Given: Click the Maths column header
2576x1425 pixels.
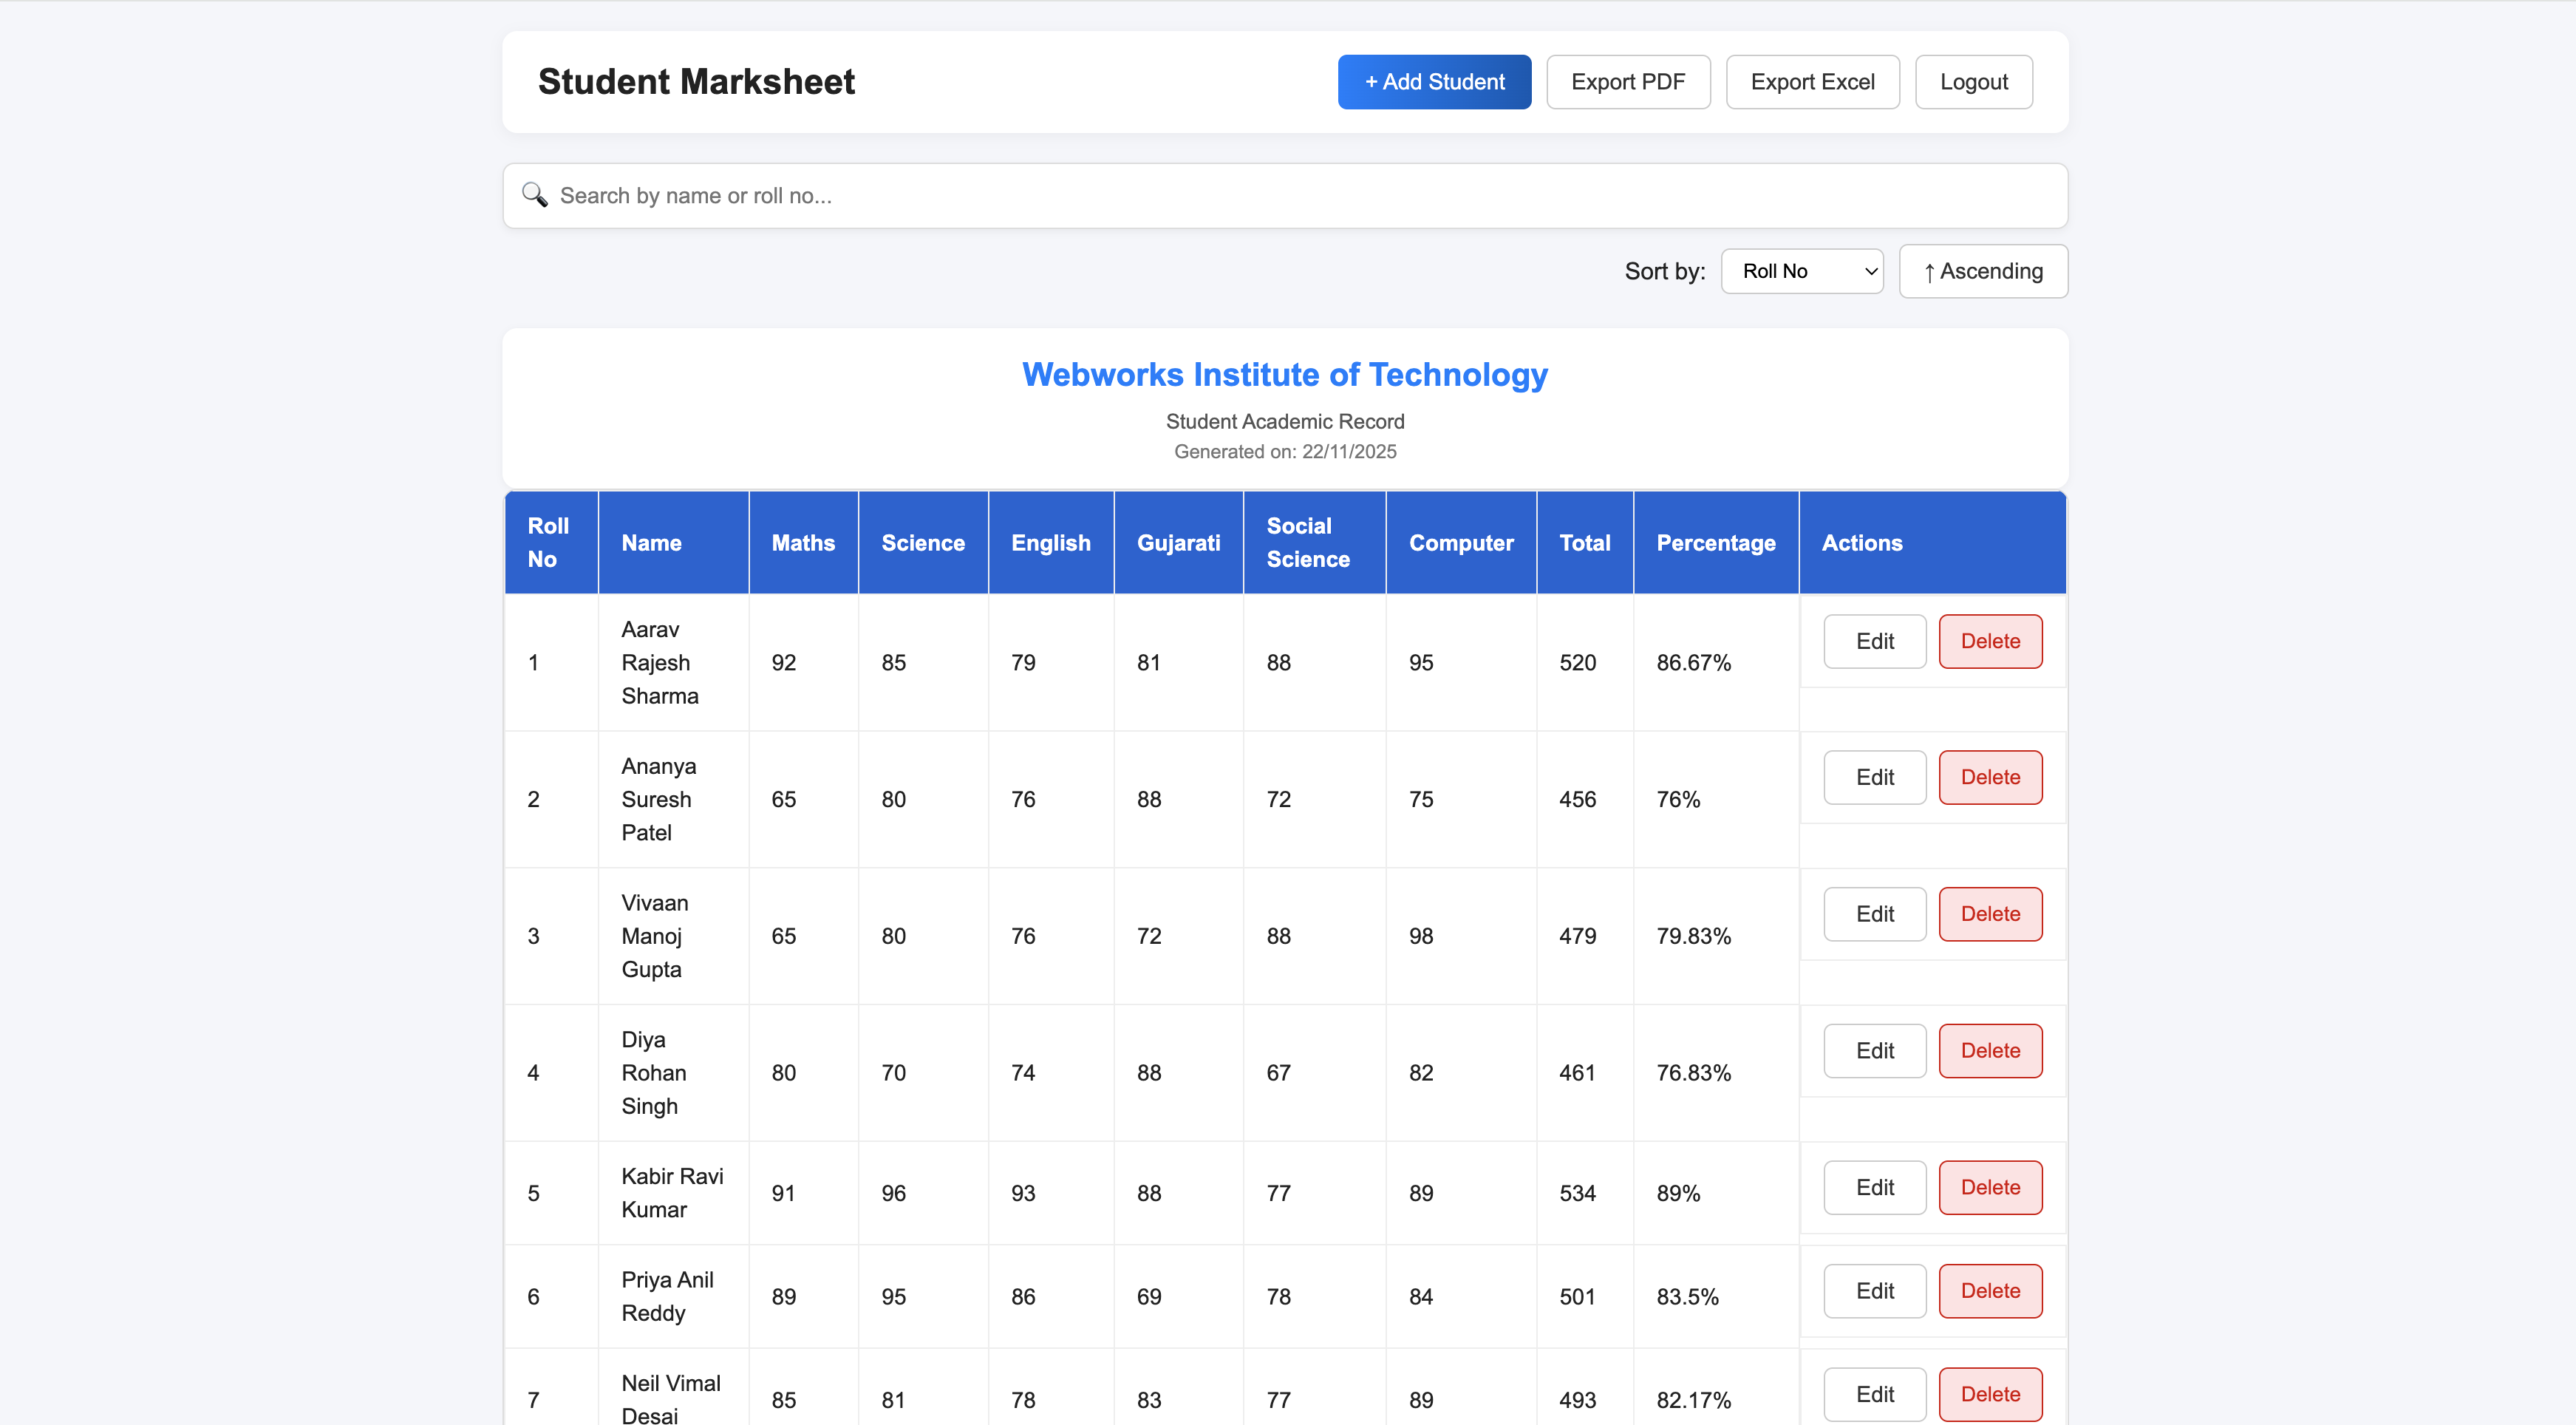Looking at the screenshot, I should point(803,542).
